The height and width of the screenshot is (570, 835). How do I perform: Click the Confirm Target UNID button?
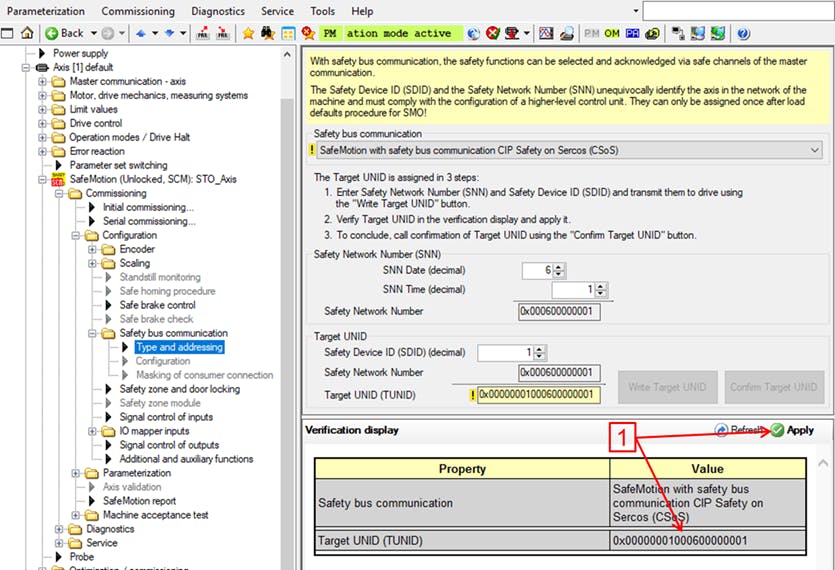774,387
